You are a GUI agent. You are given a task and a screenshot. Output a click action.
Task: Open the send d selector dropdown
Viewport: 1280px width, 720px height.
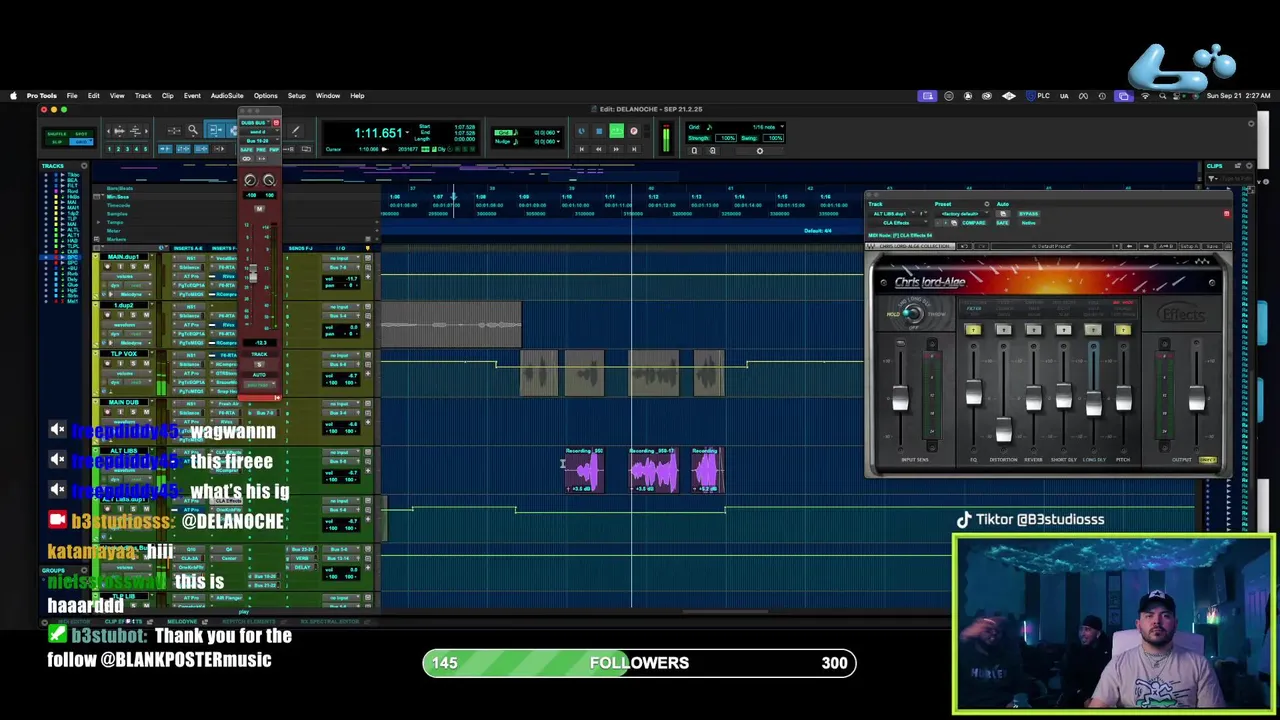click(257, 132)
